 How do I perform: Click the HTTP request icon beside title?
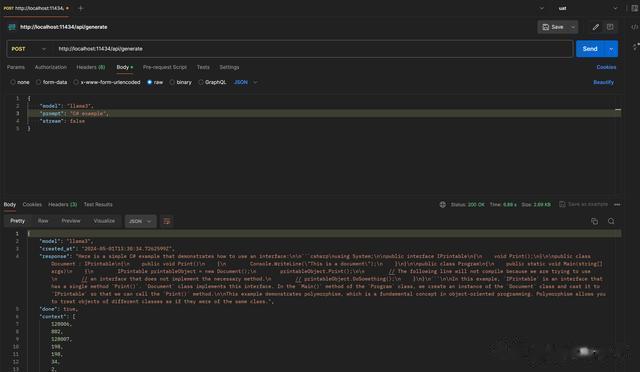[x=11, y=27]
